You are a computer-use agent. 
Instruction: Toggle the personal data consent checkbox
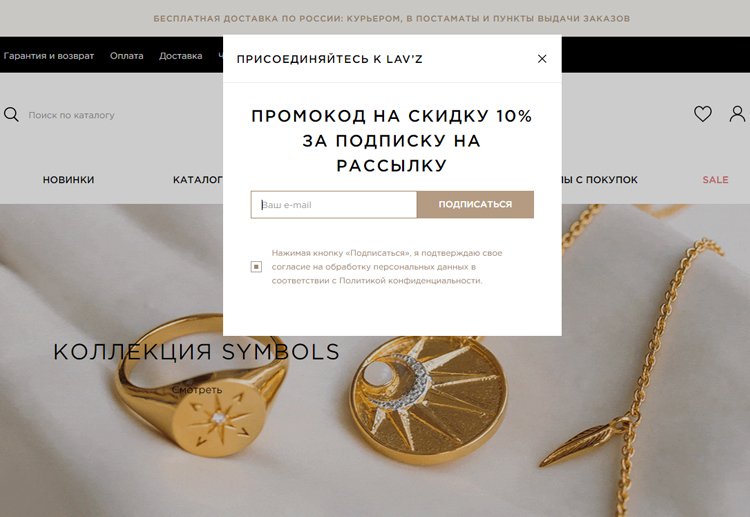point(256,267)
